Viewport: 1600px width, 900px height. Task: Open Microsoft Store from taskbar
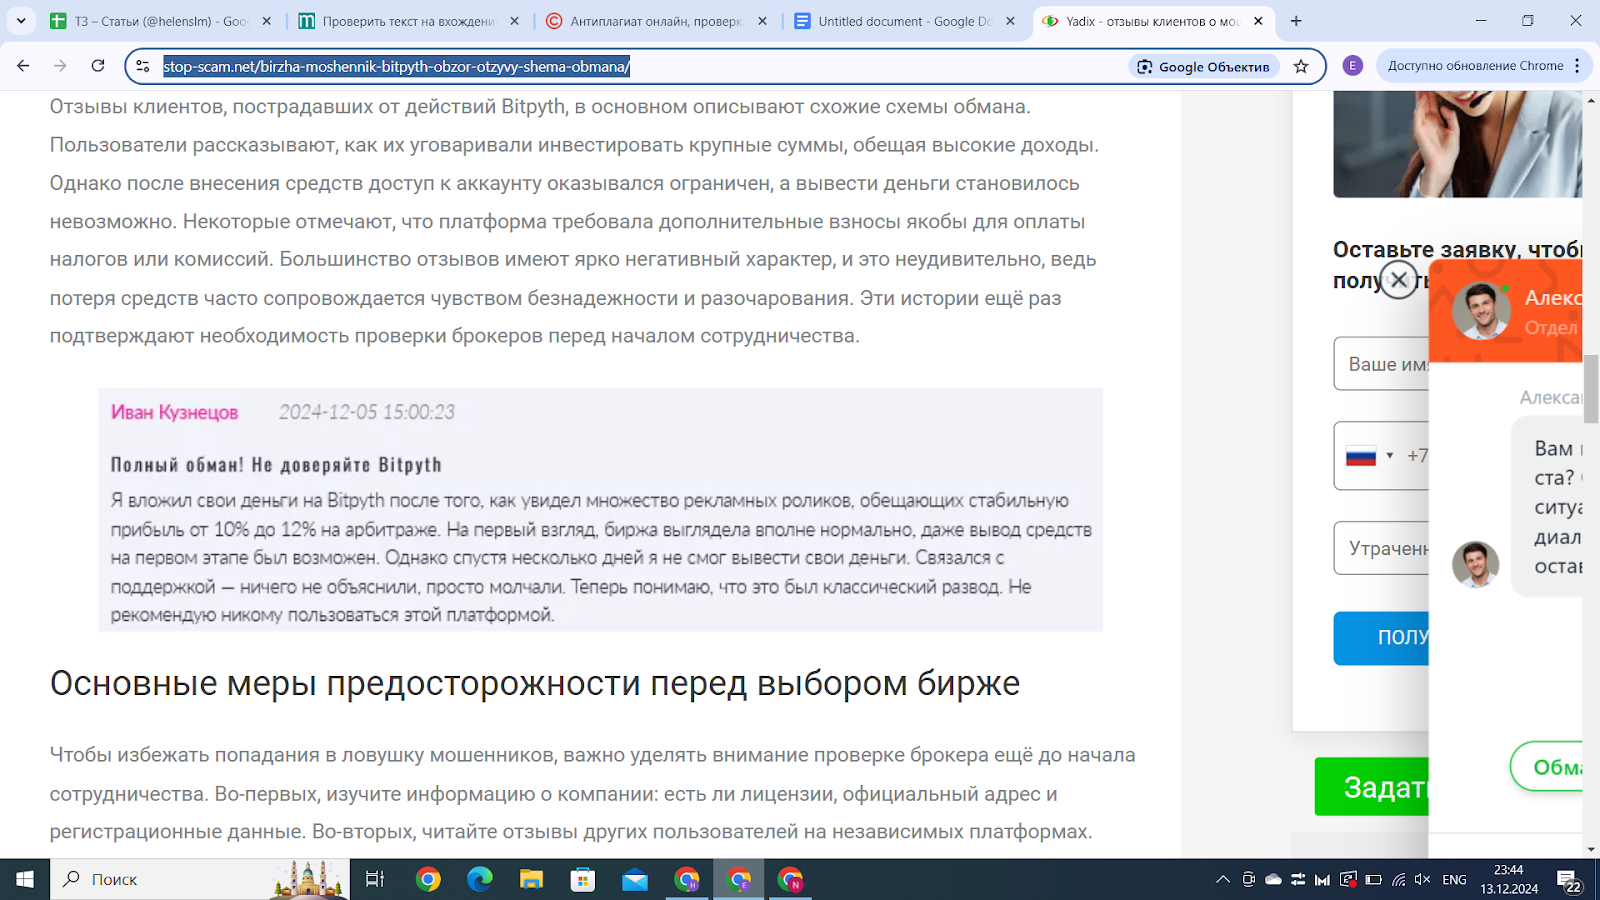pyautogui.click(x=583, y=879)
